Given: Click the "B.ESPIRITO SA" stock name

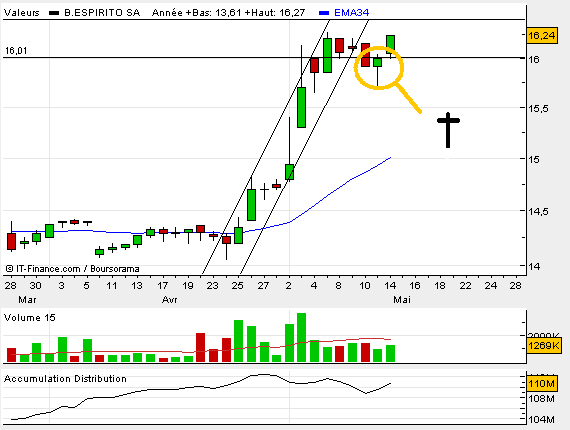Looking at the screenshot, I should click(102, 13).
